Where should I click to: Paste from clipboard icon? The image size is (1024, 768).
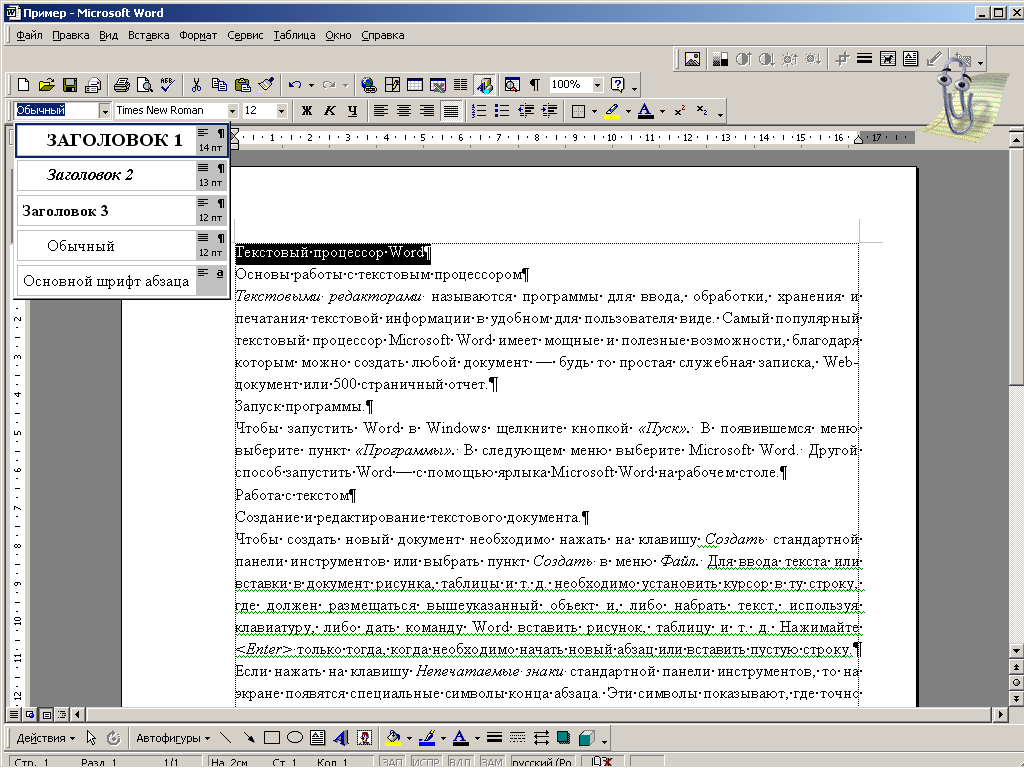tap(242, 85)
